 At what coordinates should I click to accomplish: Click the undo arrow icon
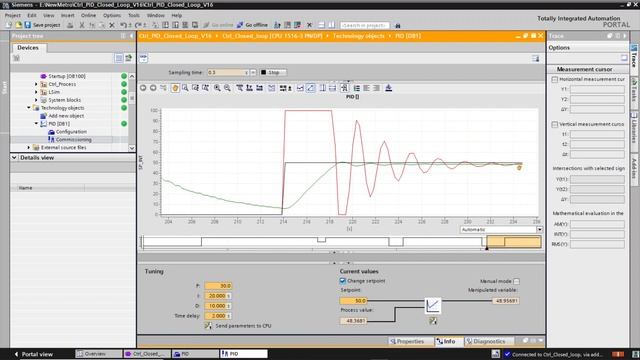pos(123,25)
